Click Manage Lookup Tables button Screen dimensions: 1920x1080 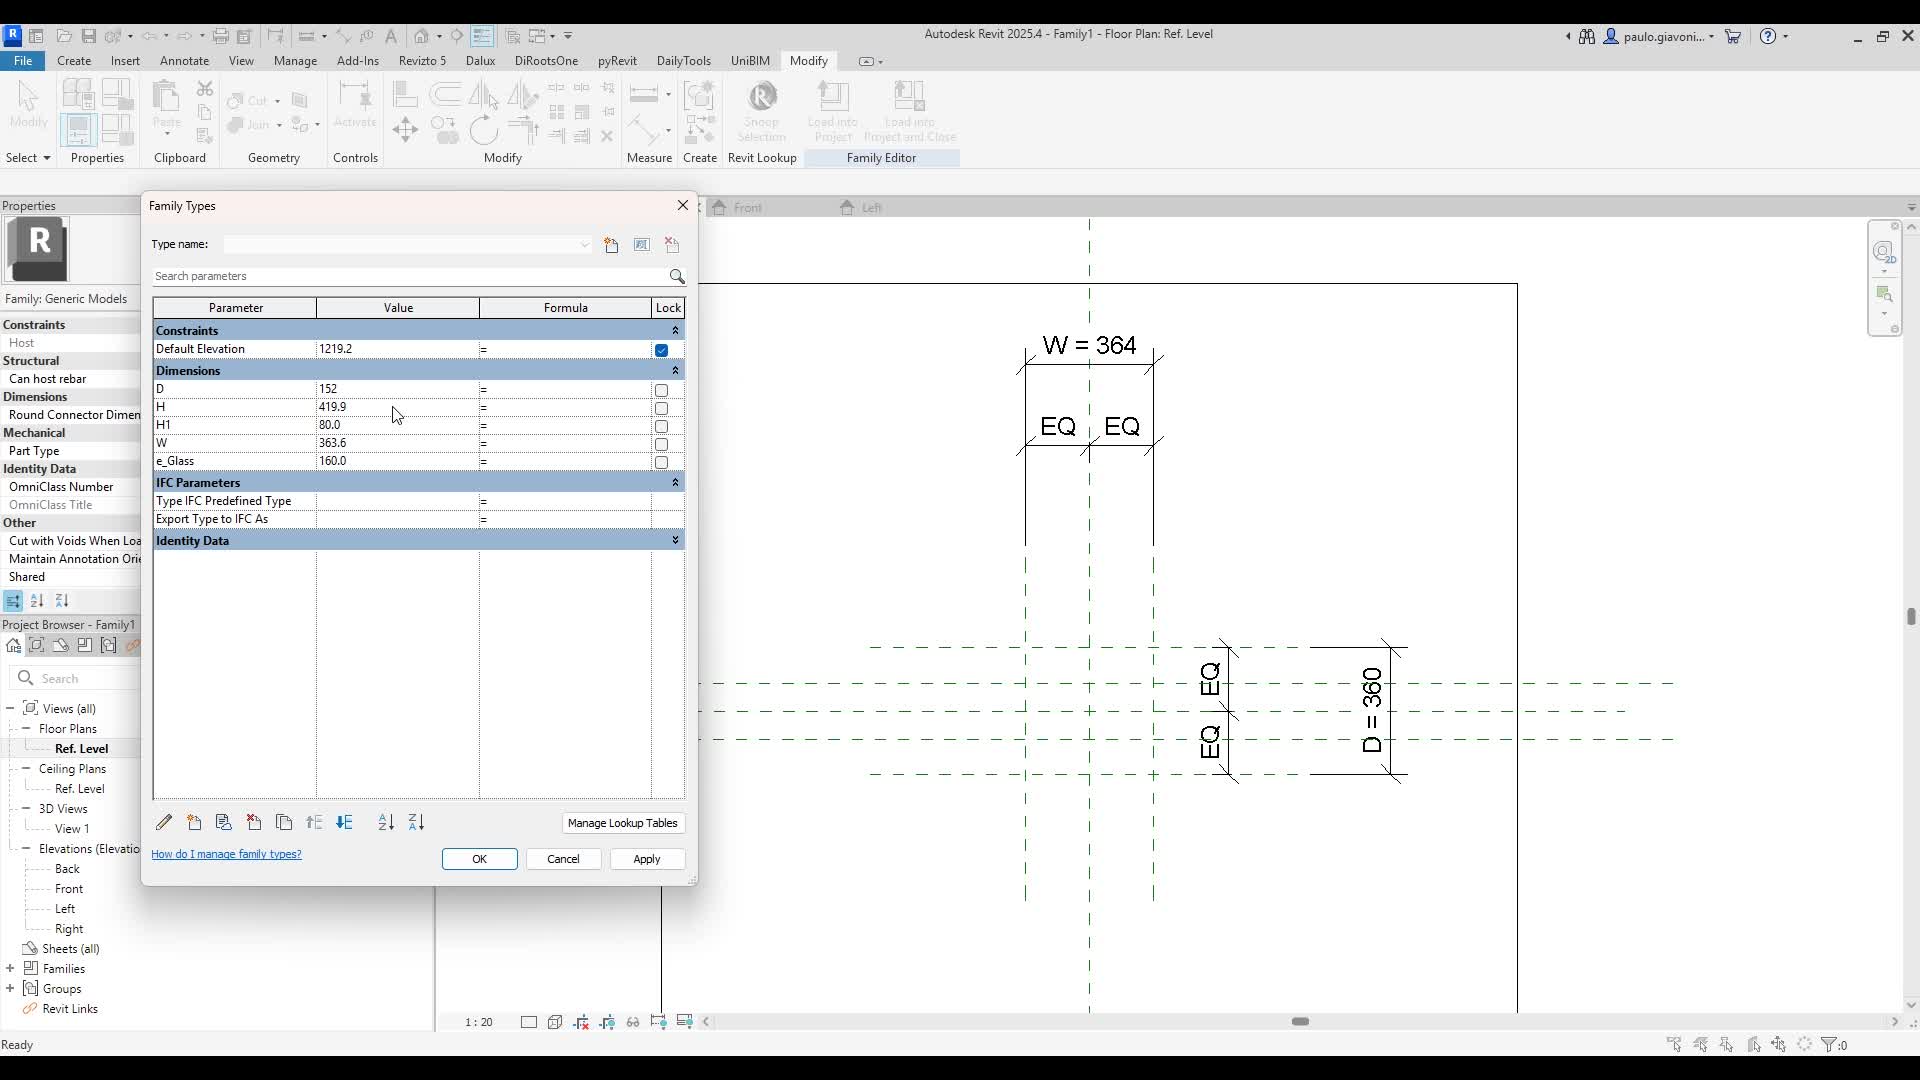tap(623, 823)
